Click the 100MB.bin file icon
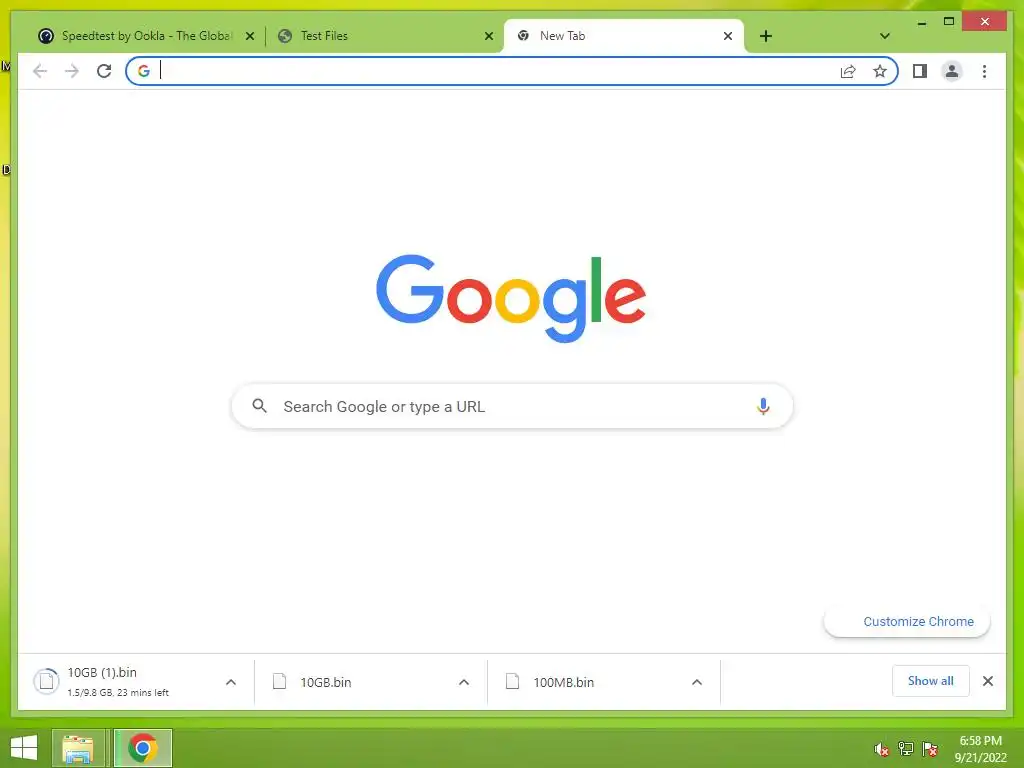Screen dimensions: 1024x768 tap(513, 681)
